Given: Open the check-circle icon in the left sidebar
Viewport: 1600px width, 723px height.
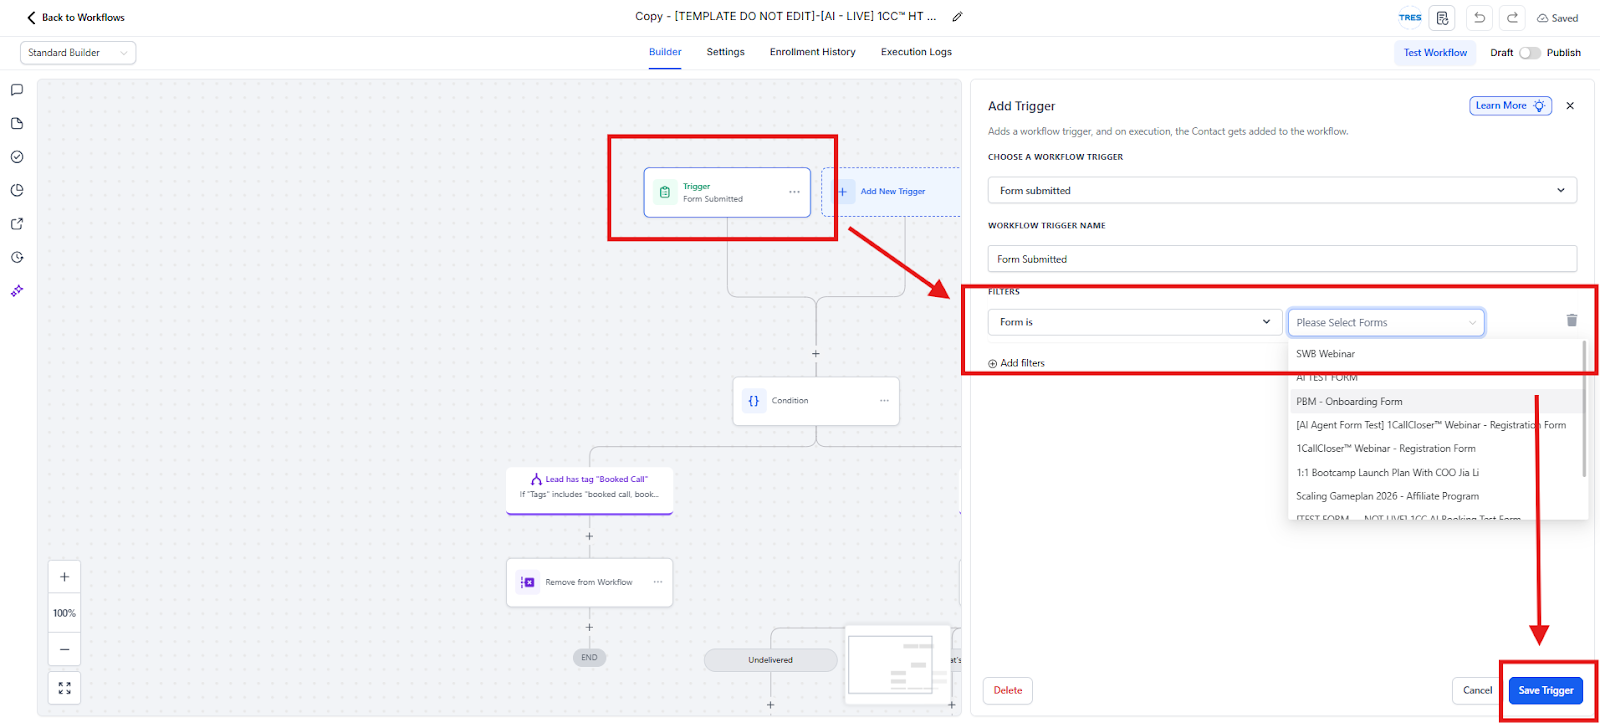Looking at the screenshot, I should [17, 157].
